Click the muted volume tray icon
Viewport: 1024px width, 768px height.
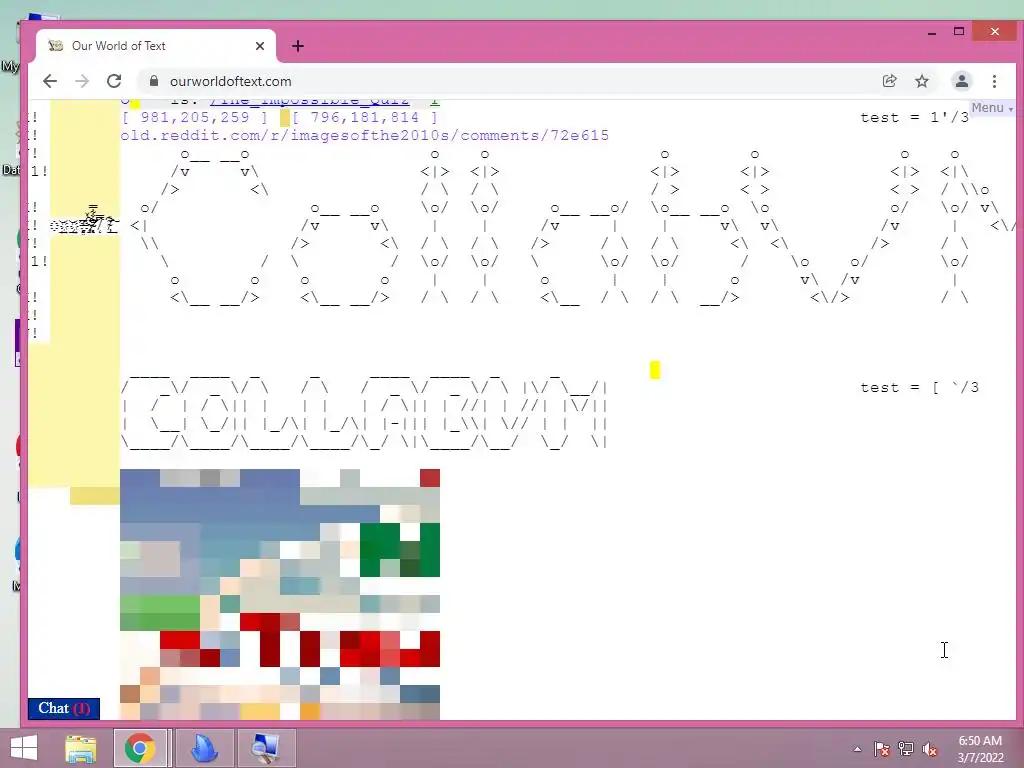pyautogui.click(x=930, y=749)
